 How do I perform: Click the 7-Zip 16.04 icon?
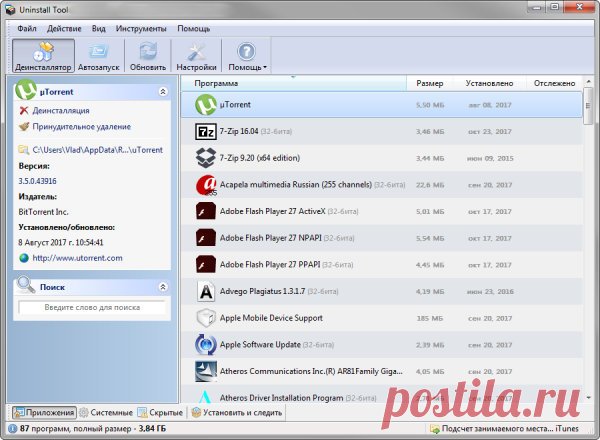[206, 132]
